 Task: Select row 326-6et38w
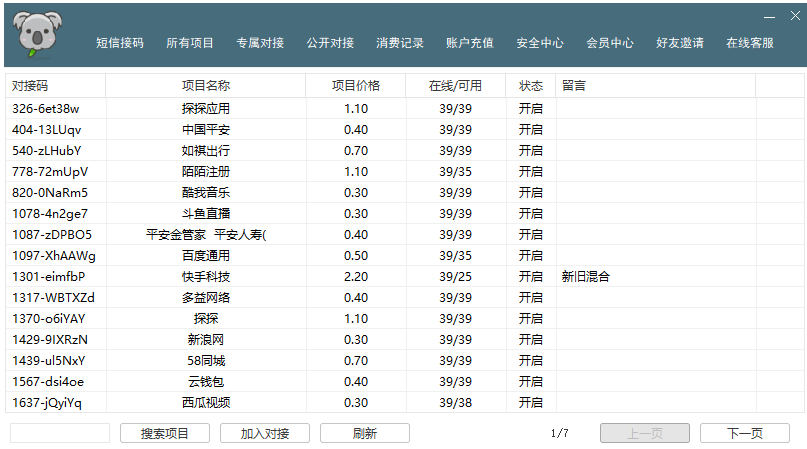click(x=405, y=109)
